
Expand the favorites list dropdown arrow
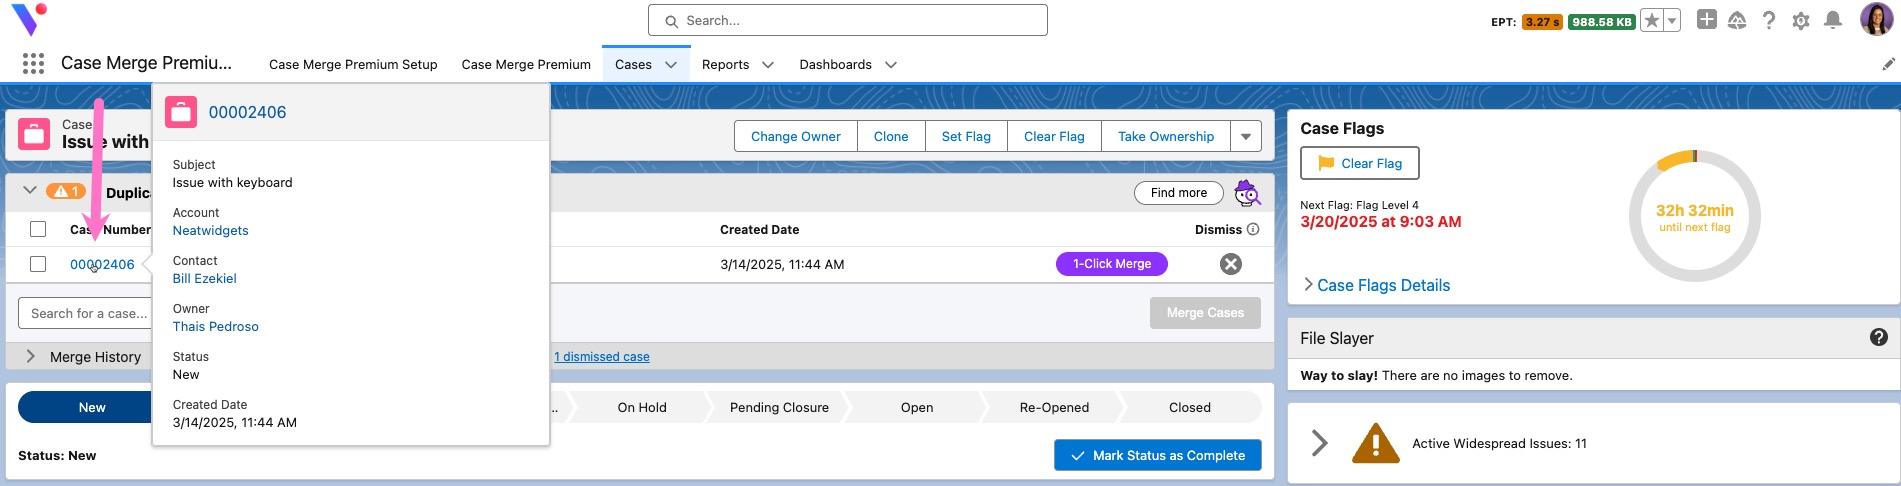pyautogui.click(x=1672, y=20)
